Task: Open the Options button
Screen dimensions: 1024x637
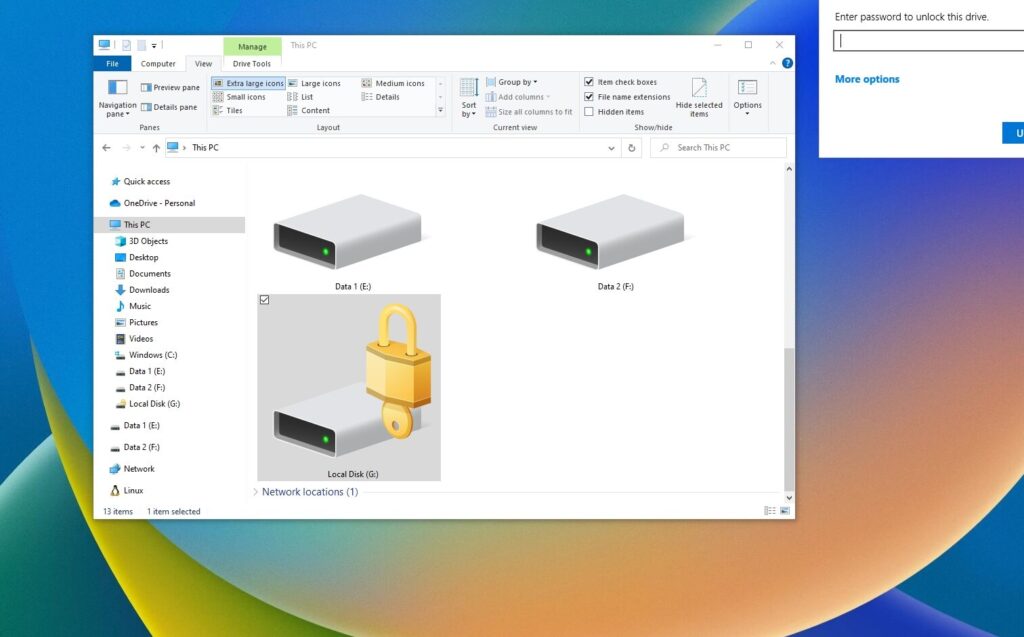Action: pos(747,98)
